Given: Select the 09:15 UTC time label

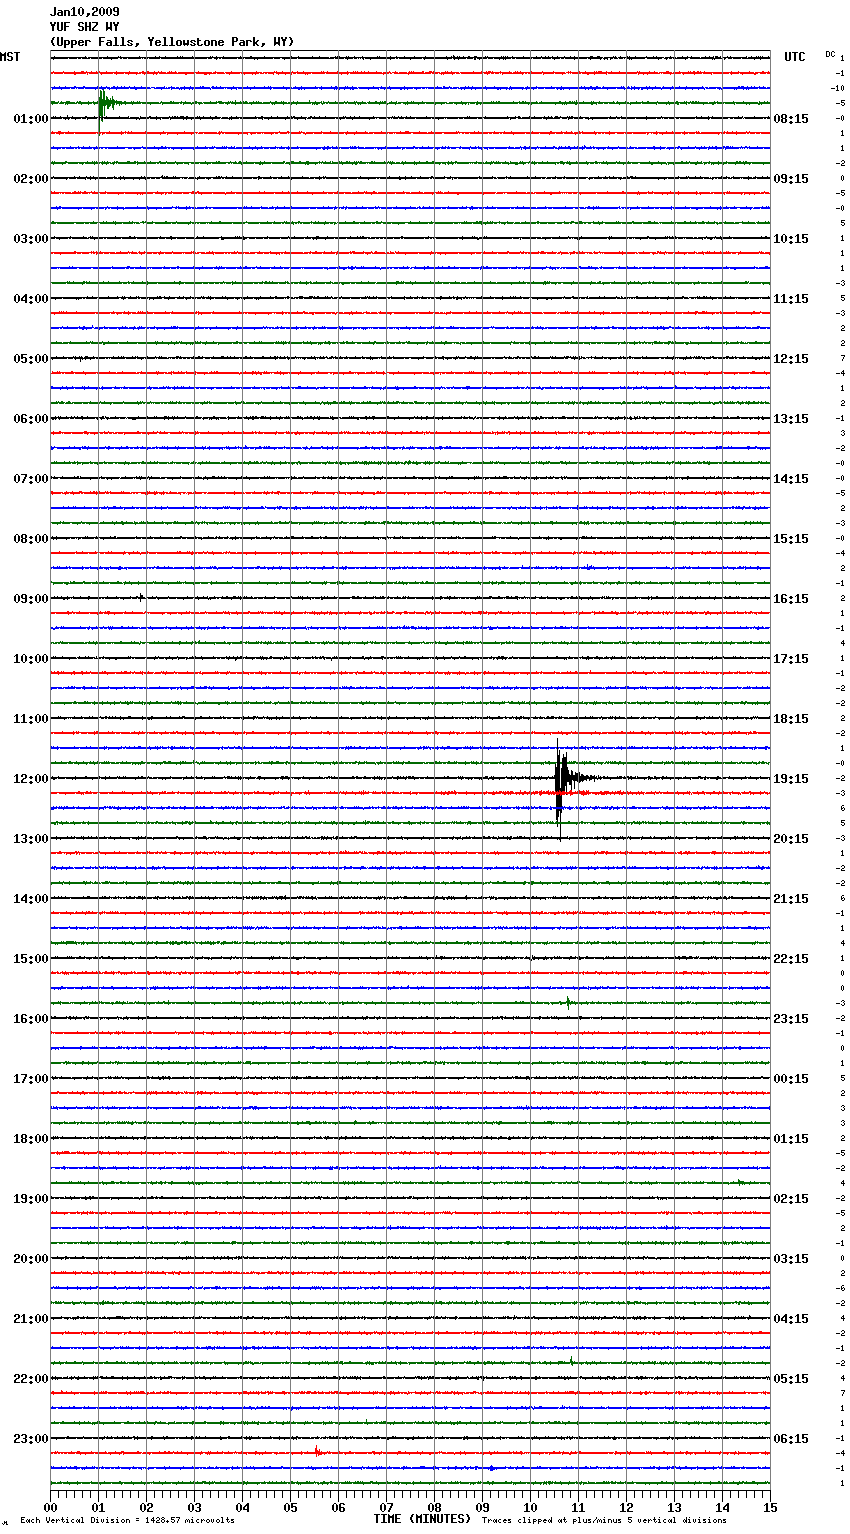Looking at the screenshot, I should point(791,179).
